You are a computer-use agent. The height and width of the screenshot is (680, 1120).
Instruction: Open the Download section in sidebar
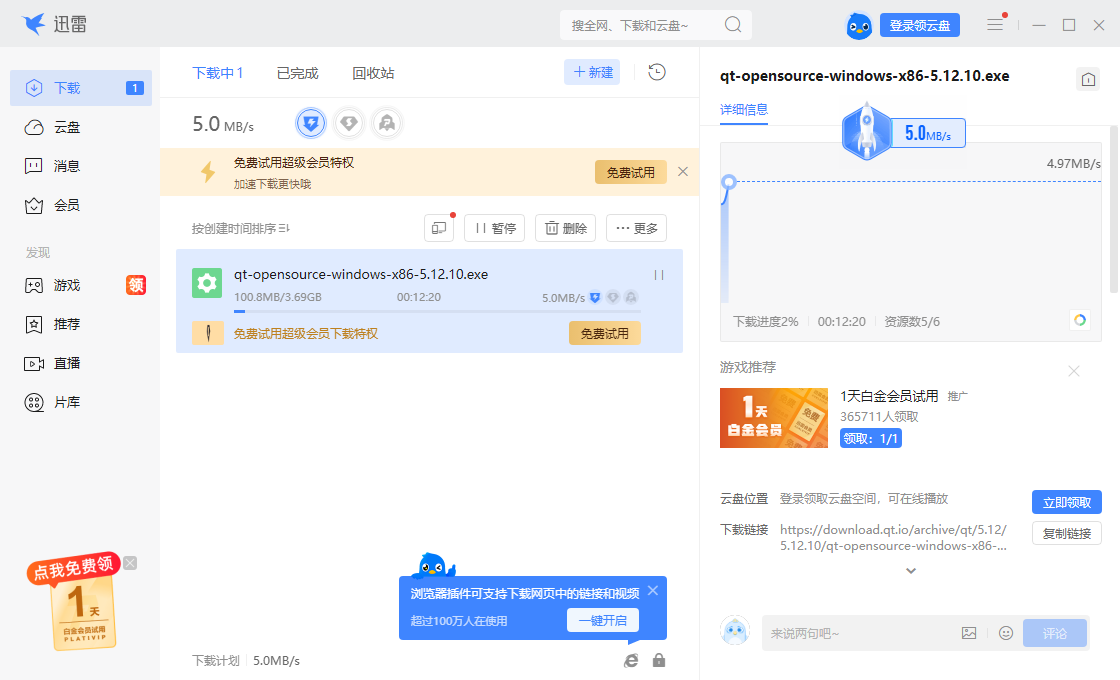pos(81,88)
